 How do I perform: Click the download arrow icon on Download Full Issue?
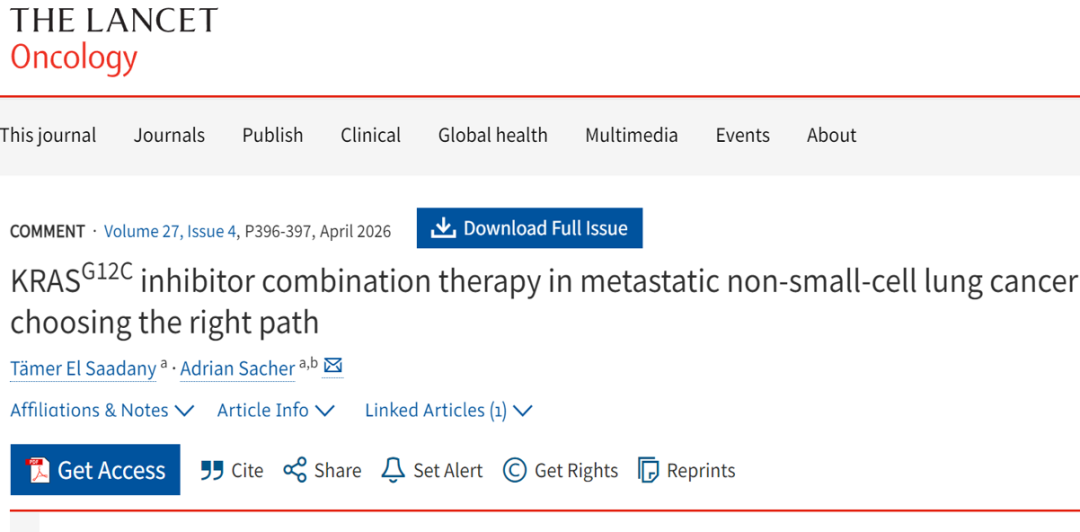[x=442, y=229]
